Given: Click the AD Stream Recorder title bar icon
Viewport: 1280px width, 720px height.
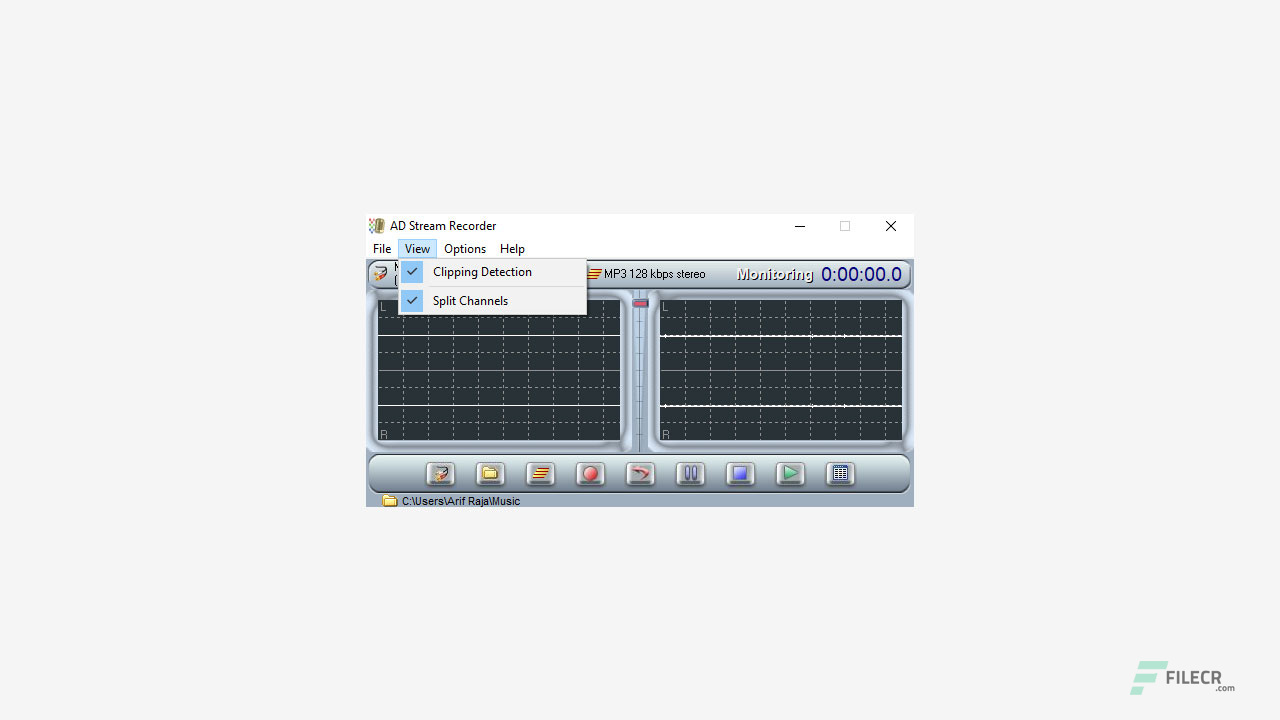Looking at the screenshot, I should [377, 226].
